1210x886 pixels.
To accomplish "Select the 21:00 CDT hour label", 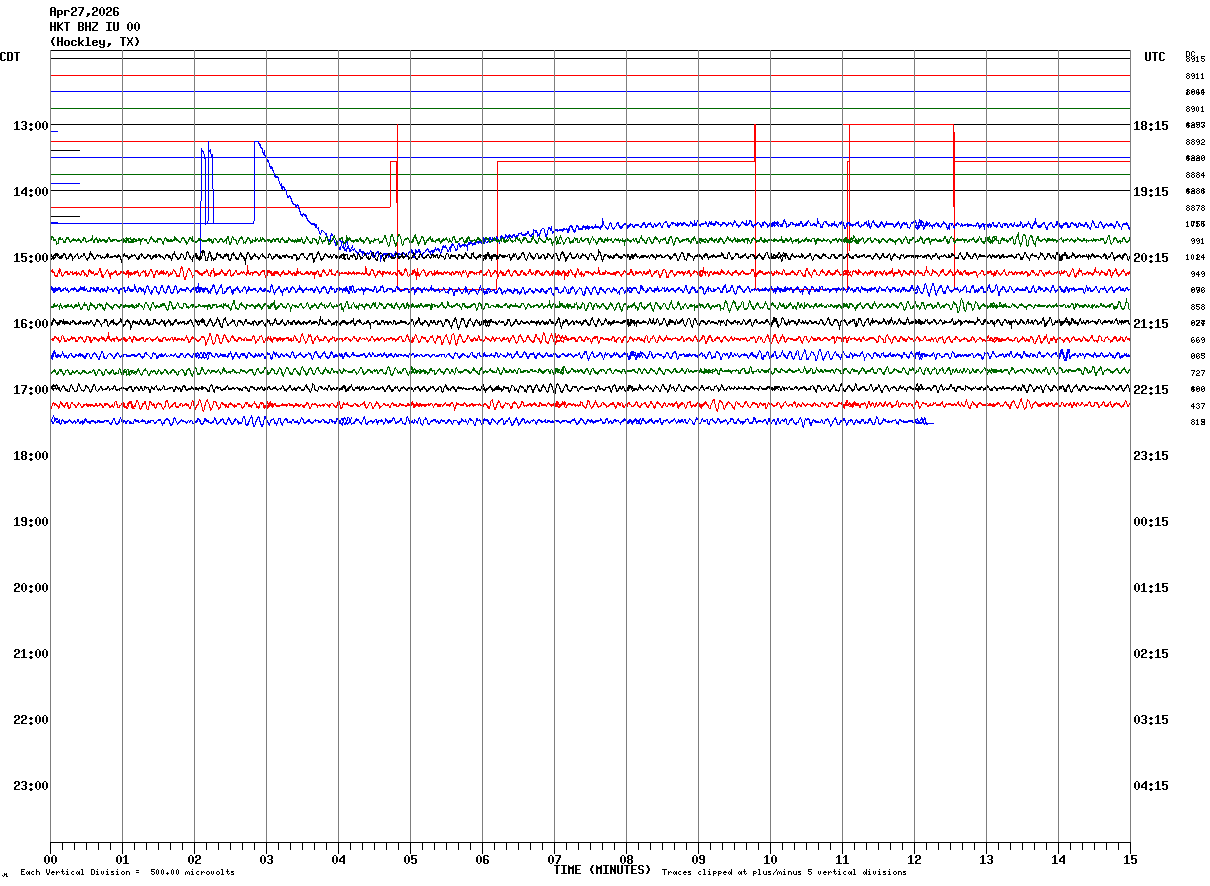I will [31, 654].
